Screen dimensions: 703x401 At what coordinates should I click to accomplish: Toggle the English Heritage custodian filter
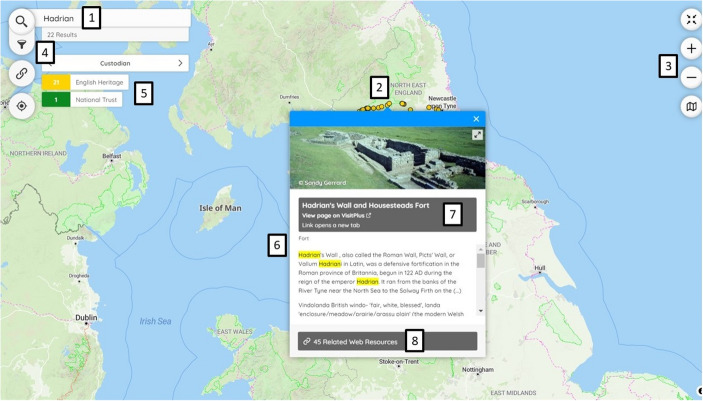click(x=85, y=83)
